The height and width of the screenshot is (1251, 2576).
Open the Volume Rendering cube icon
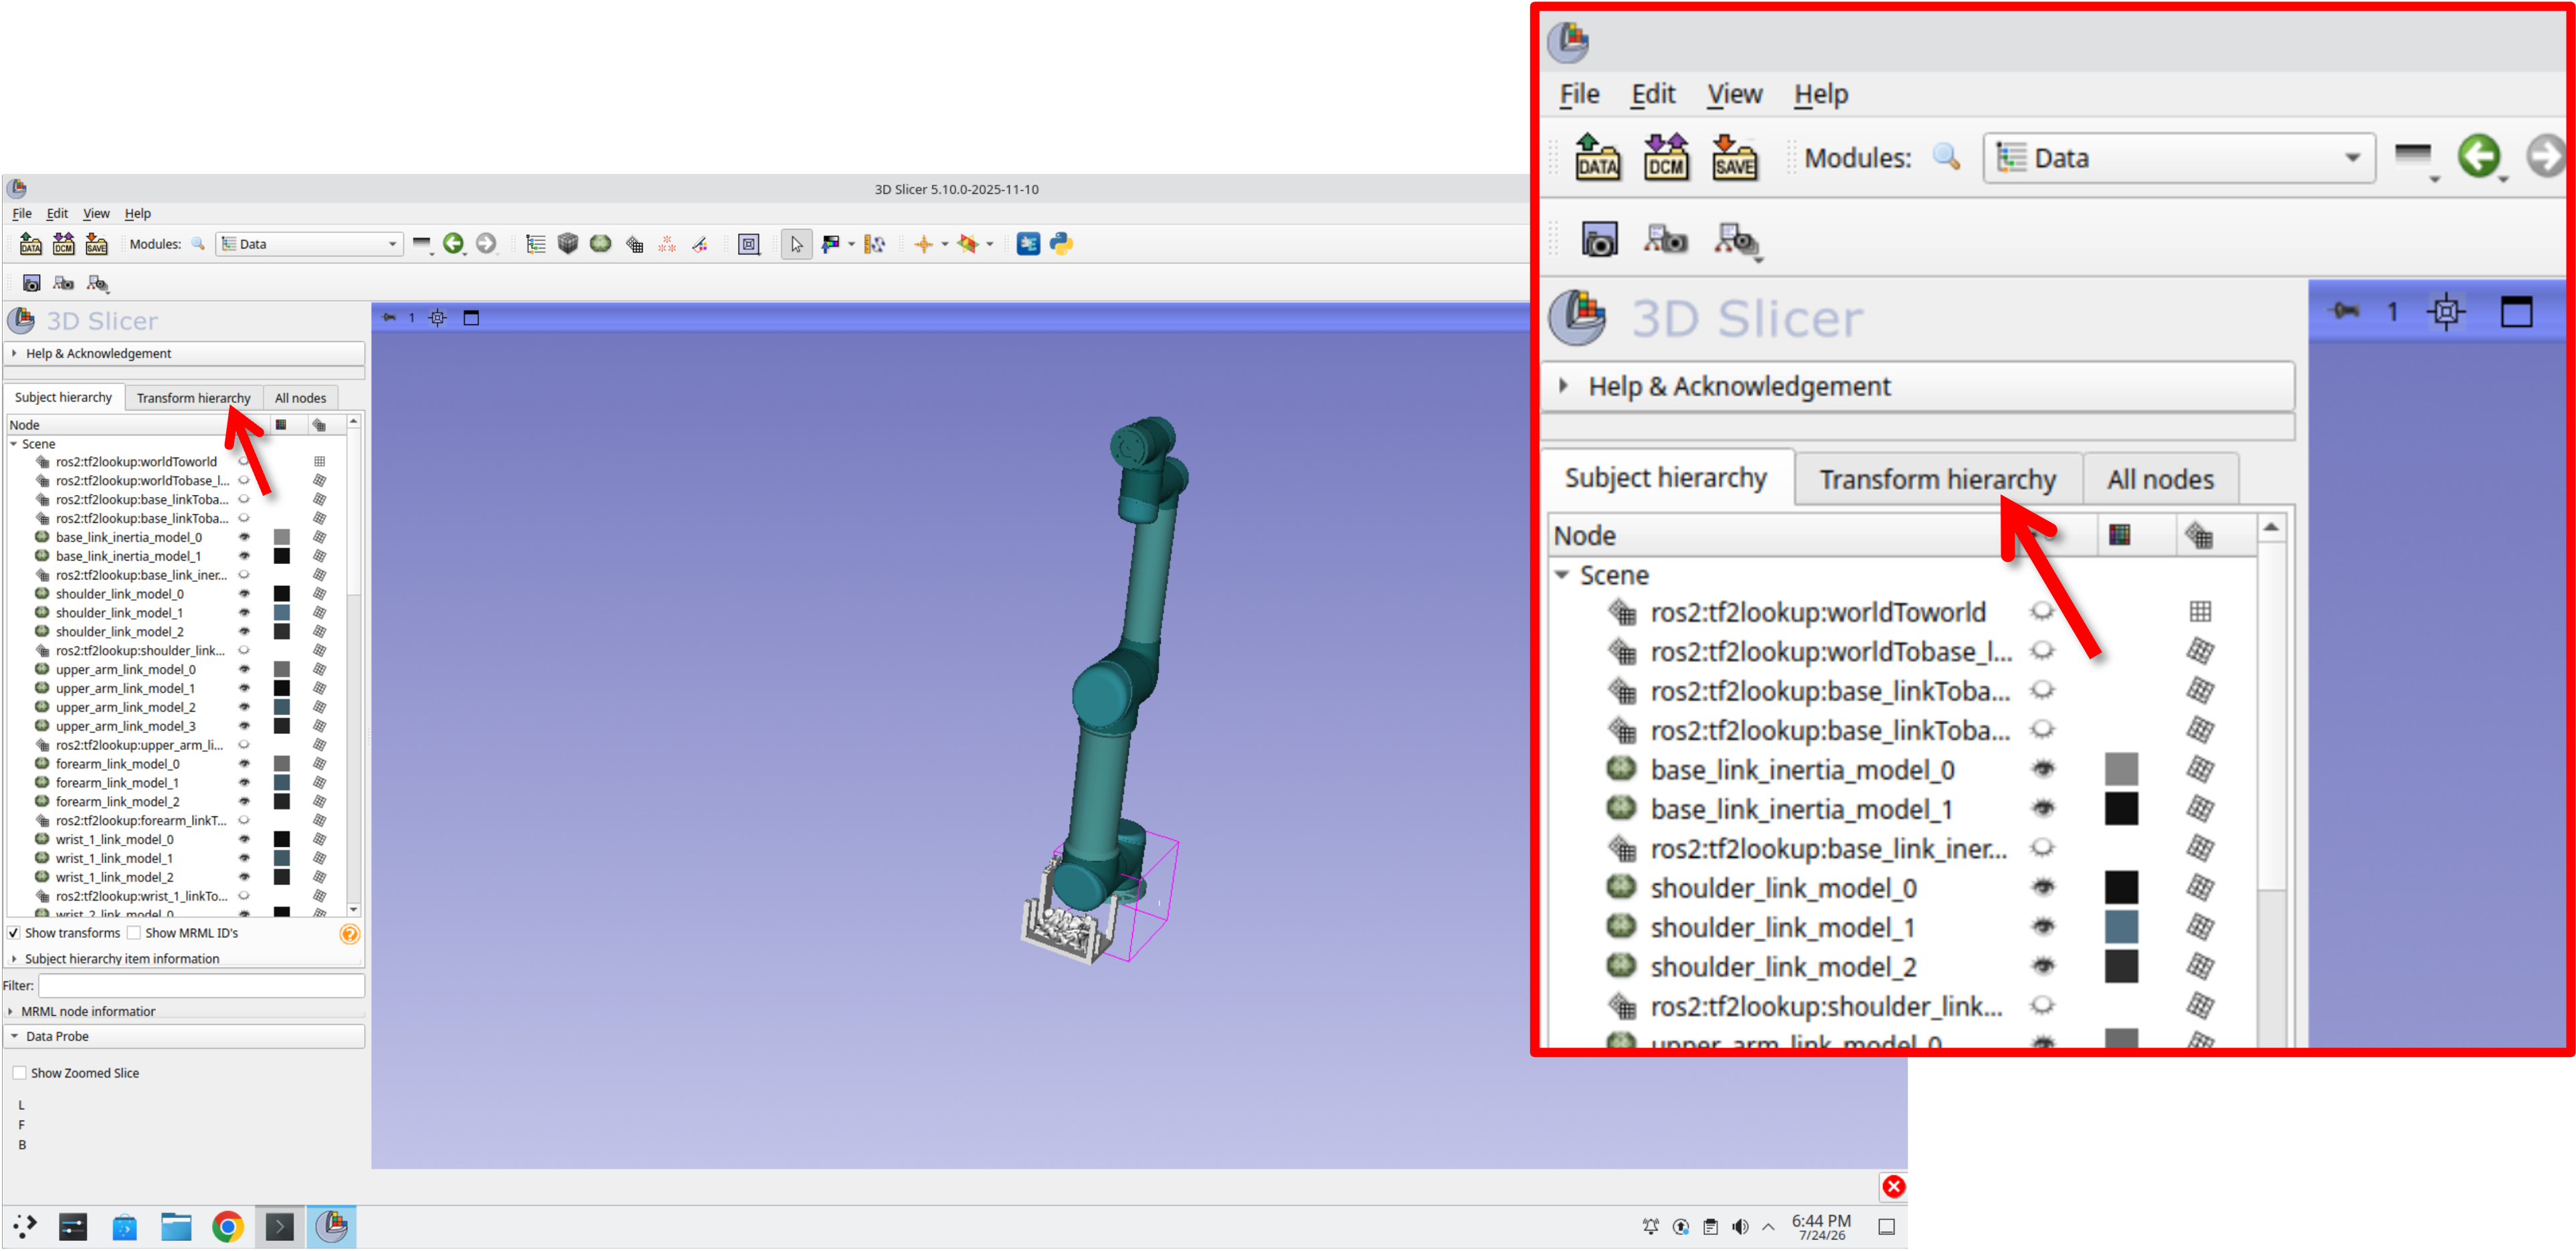568,244
